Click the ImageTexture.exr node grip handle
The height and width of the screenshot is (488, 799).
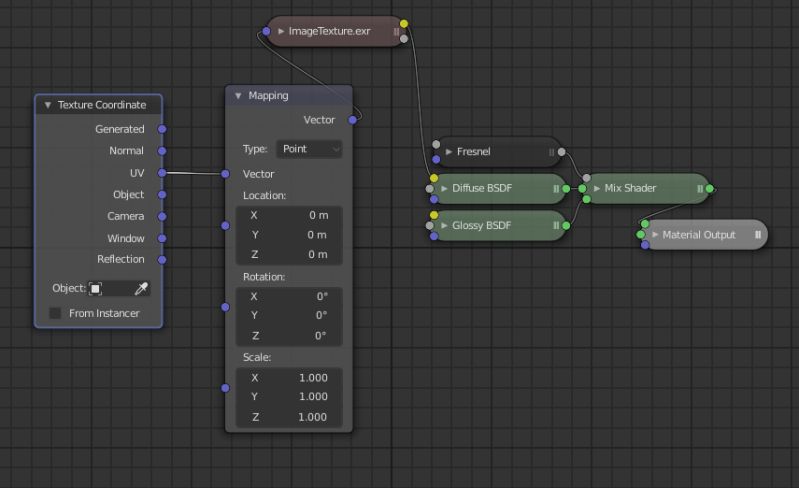396,31
